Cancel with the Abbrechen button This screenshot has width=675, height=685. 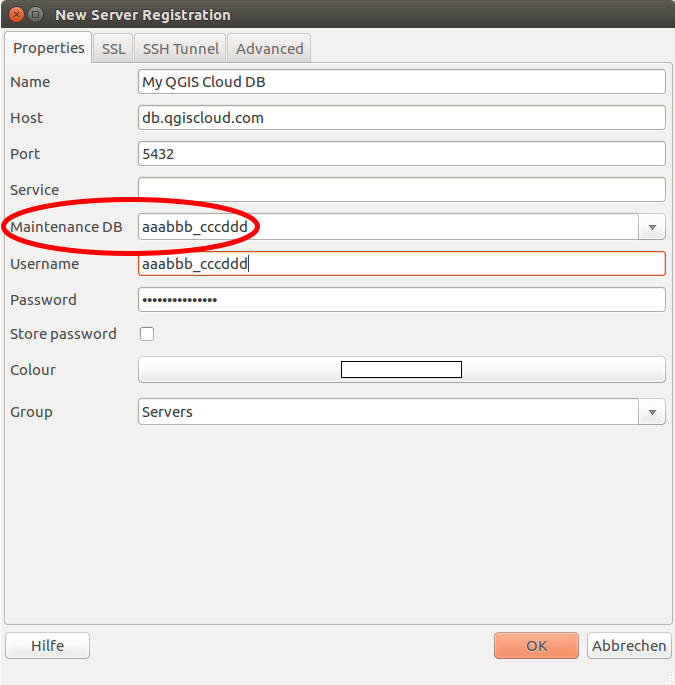629,646
